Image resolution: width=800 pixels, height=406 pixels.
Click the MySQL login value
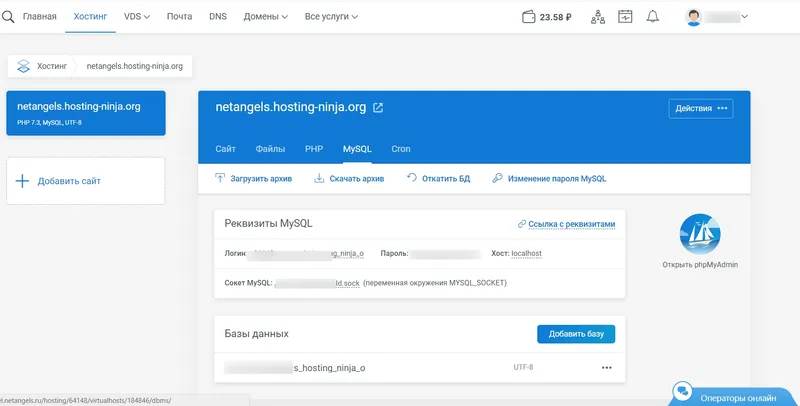point(305,253)
